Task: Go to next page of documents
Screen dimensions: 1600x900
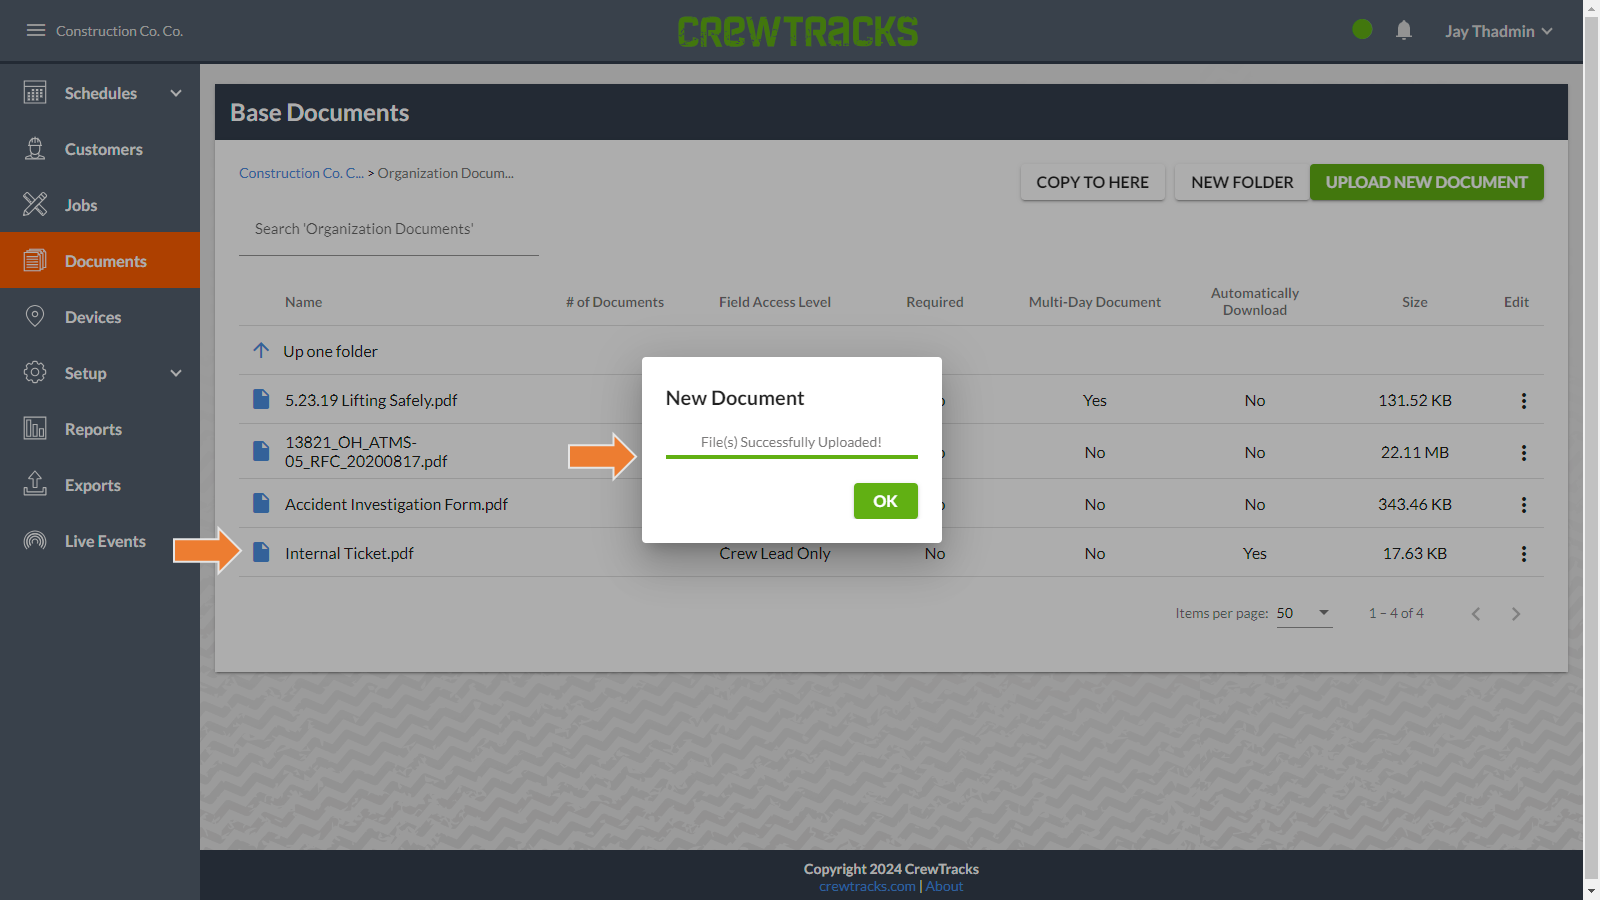Action: click(x=1516, y=614)
